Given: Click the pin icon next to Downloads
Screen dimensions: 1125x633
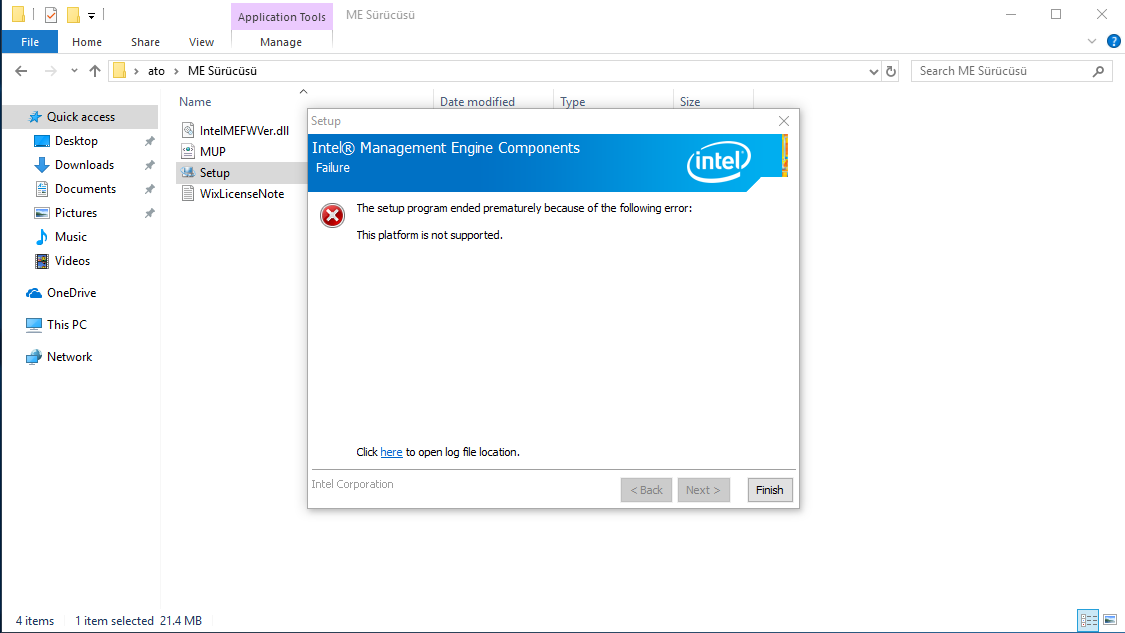Looking at the screenshot, I should click(x=149, y=165).
